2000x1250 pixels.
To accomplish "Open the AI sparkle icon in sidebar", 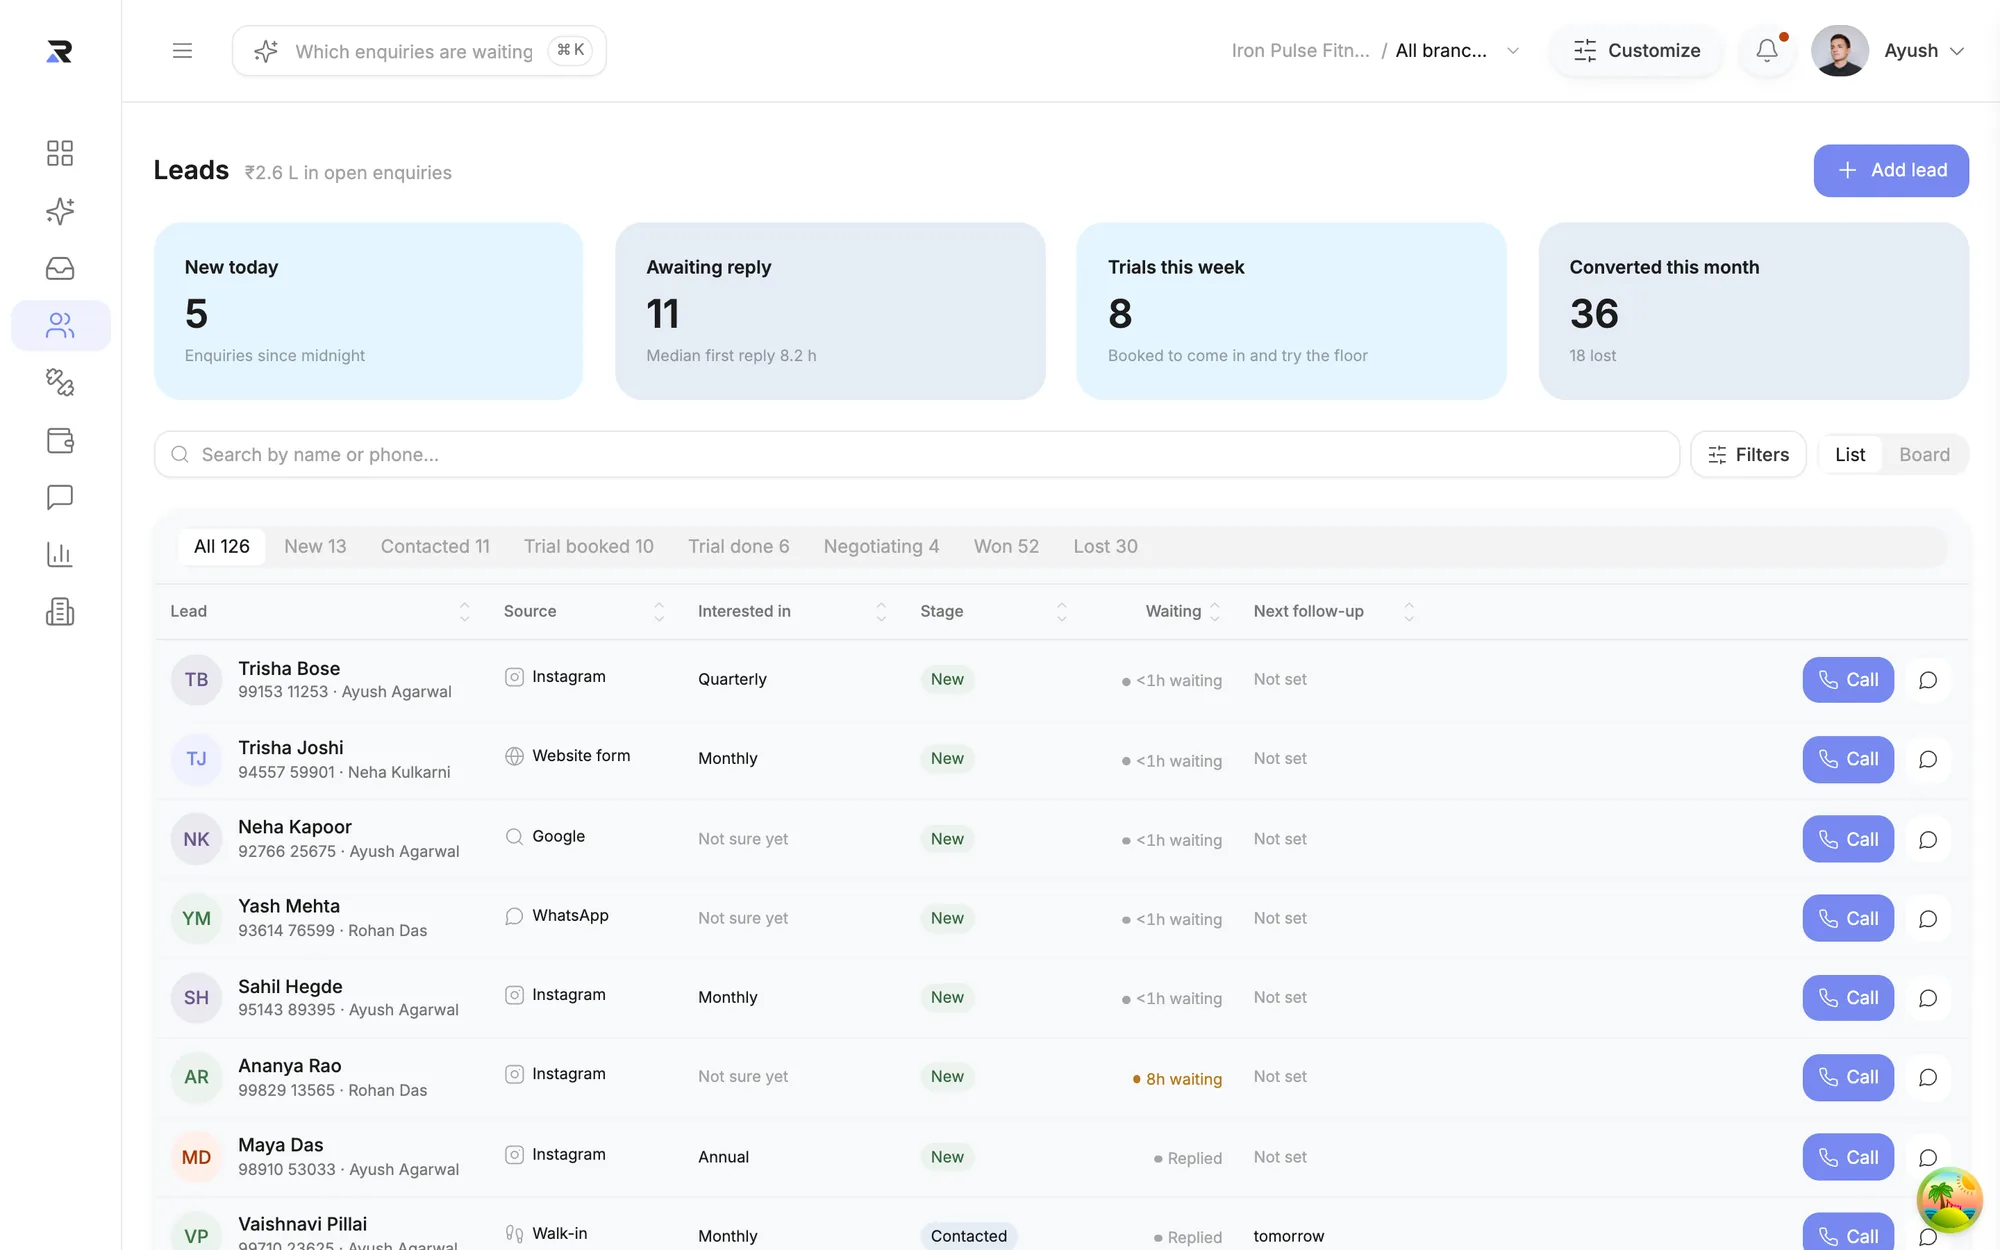I will (x=60, y=211).
